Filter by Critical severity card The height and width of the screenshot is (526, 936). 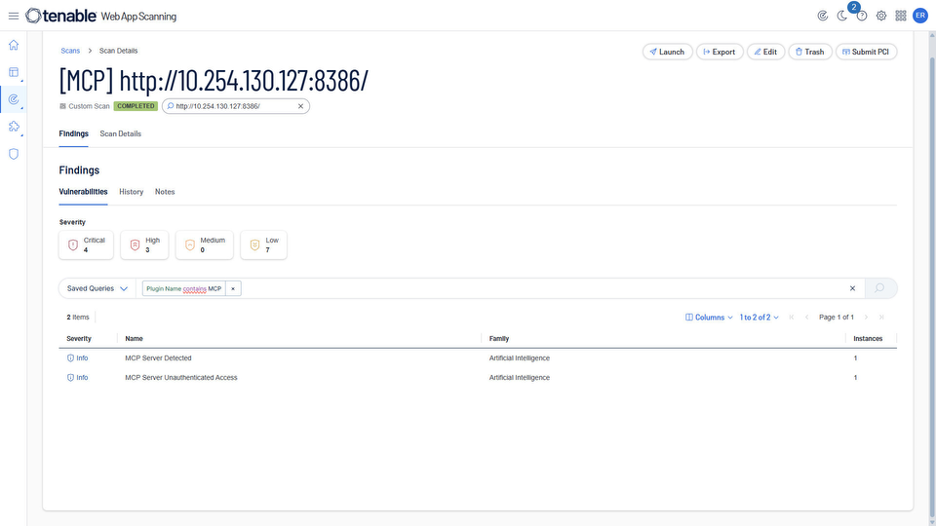tap(86, 245)
